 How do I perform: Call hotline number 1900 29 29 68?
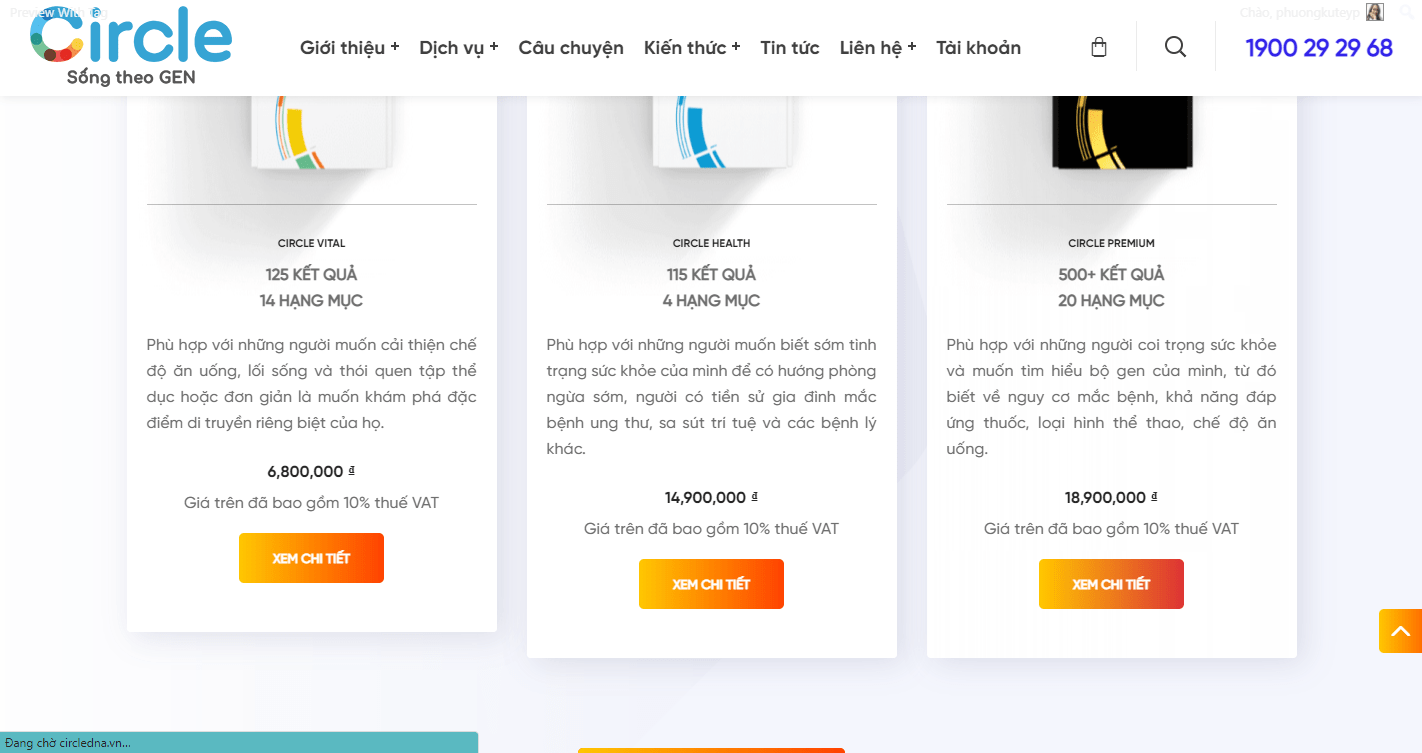tap(1319, 47)
